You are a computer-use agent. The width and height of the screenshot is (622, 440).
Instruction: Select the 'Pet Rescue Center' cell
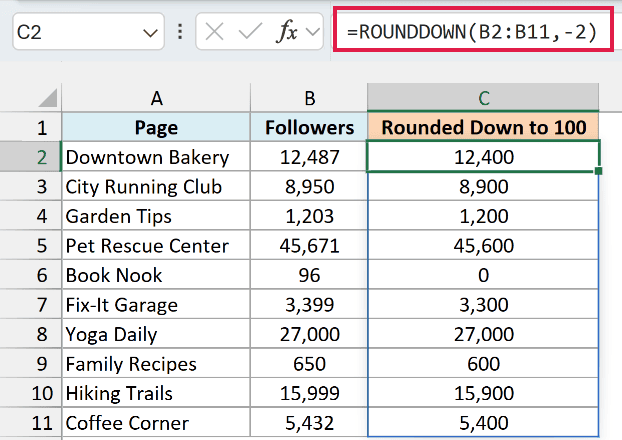coord(156,245)
